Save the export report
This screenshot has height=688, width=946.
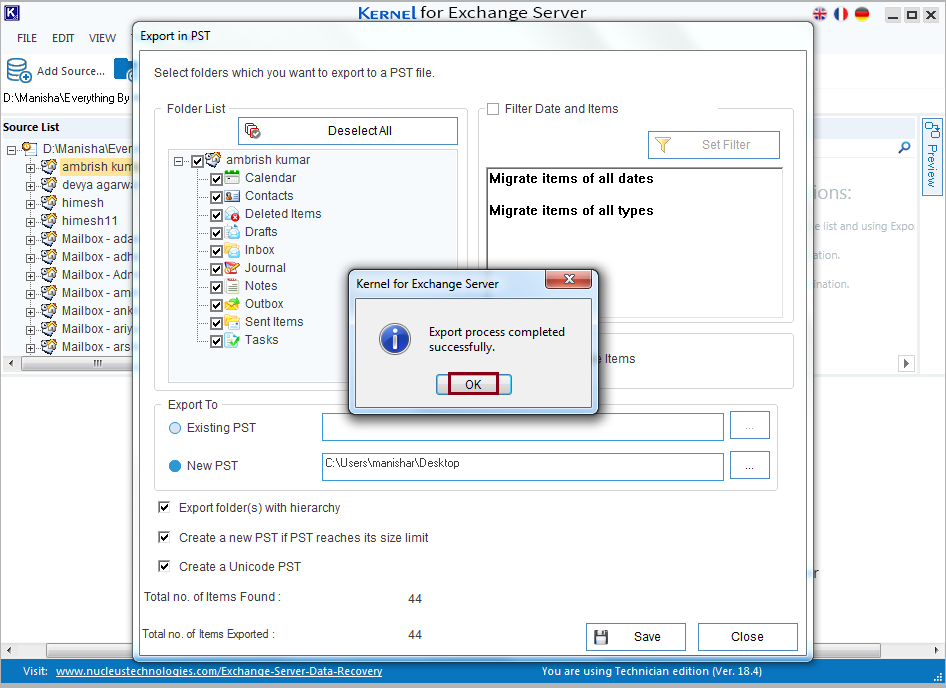click(x=635, y=637)
